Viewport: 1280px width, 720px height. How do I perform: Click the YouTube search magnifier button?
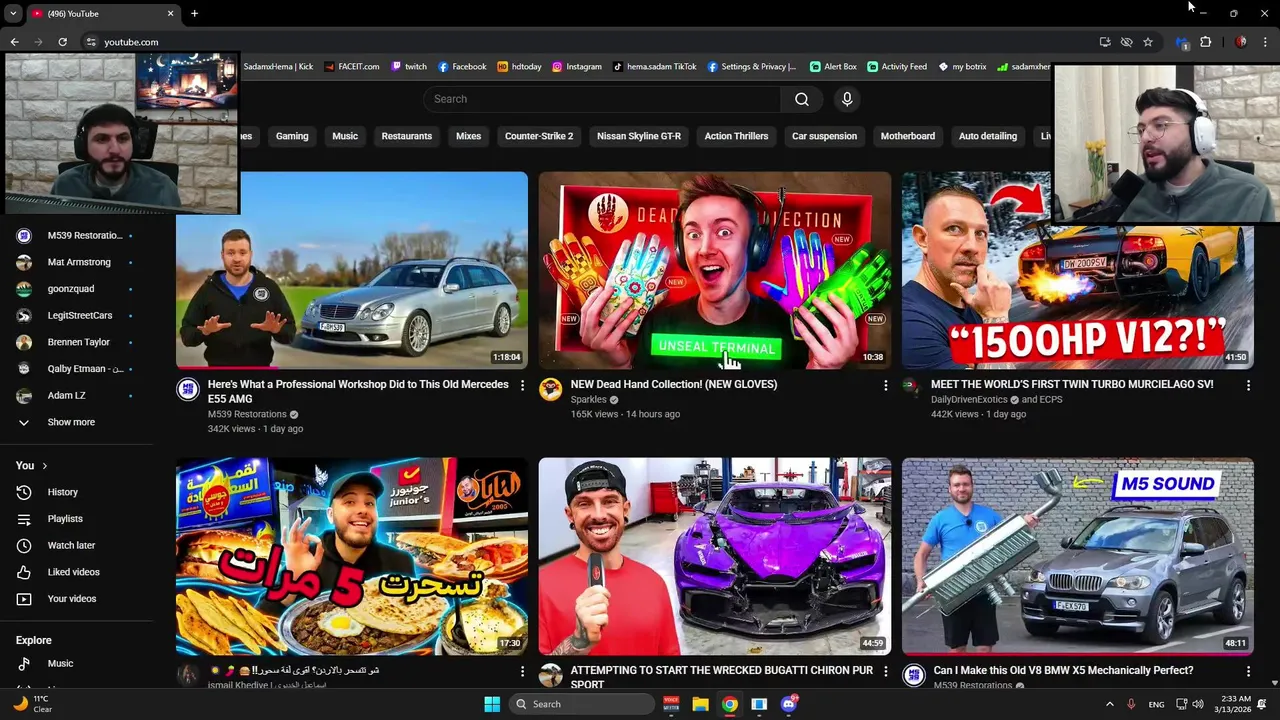[x=801, y=99]
